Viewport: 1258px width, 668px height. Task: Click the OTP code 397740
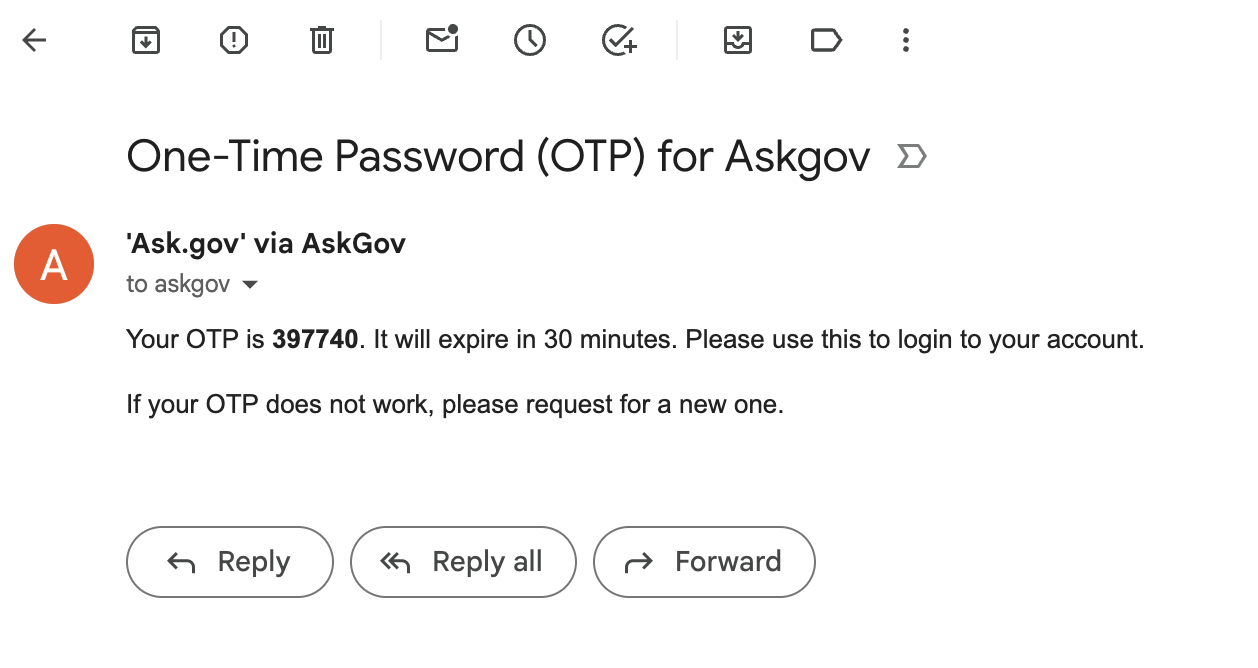tap(315, 340)
